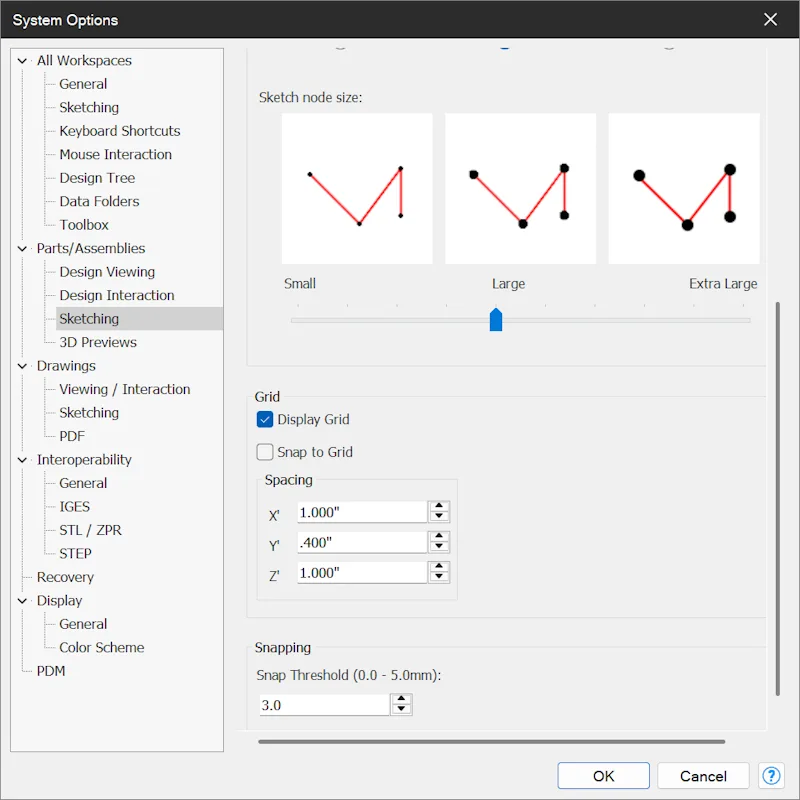Collapse the All Workspaces tree node
Viewport: 800px width, 800px height.
[22, 61]
